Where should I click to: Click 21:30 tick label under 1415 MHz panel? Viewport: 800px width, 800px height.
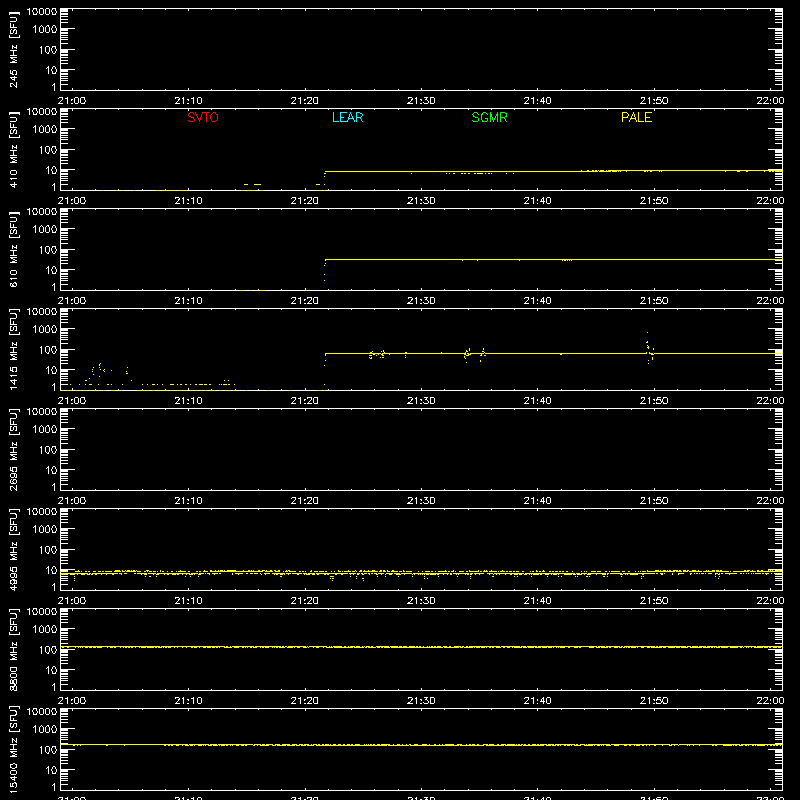point(421,401)
